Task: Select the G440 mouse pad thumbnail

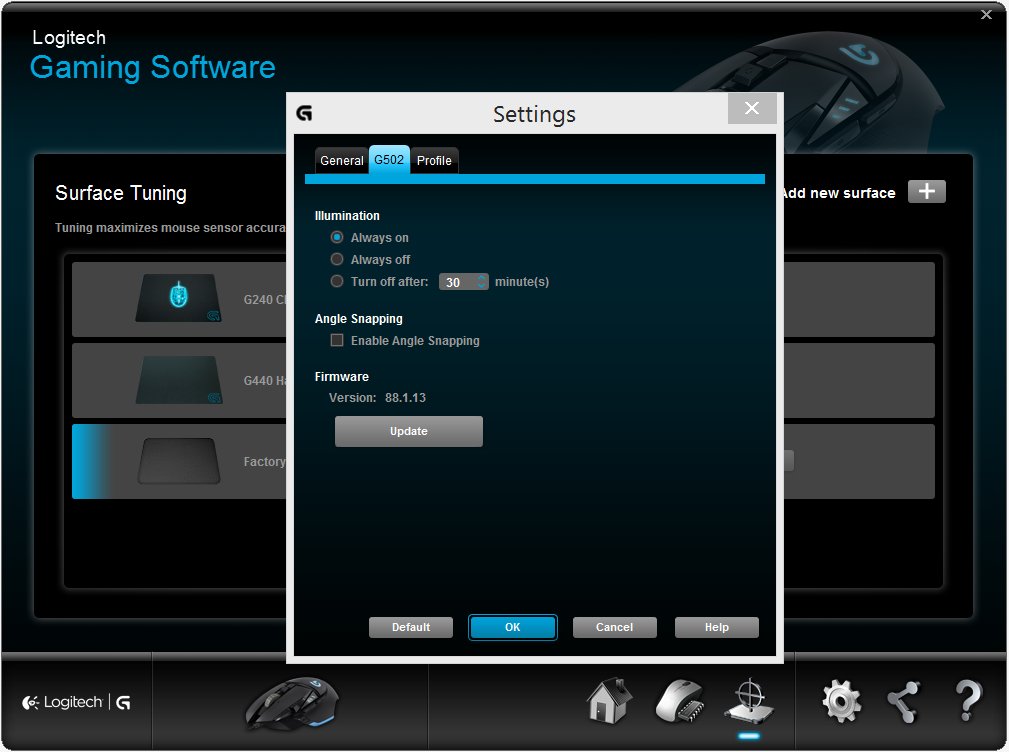Action: pos(178,380)
